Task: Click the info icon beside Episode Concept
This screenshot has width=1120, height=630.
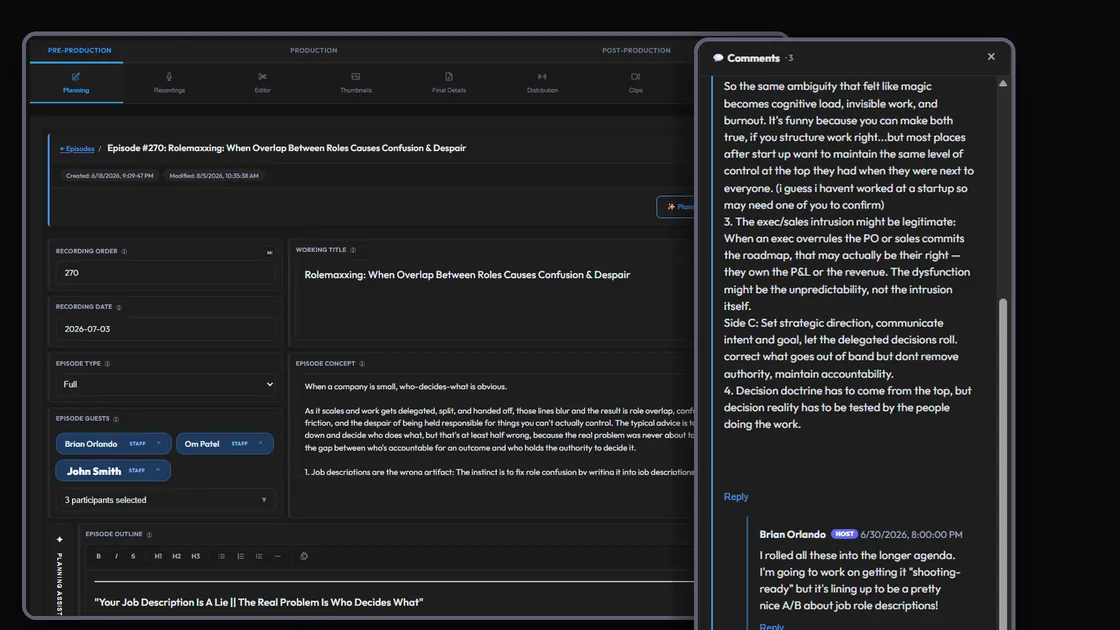Action: click(x=362, y=364)
